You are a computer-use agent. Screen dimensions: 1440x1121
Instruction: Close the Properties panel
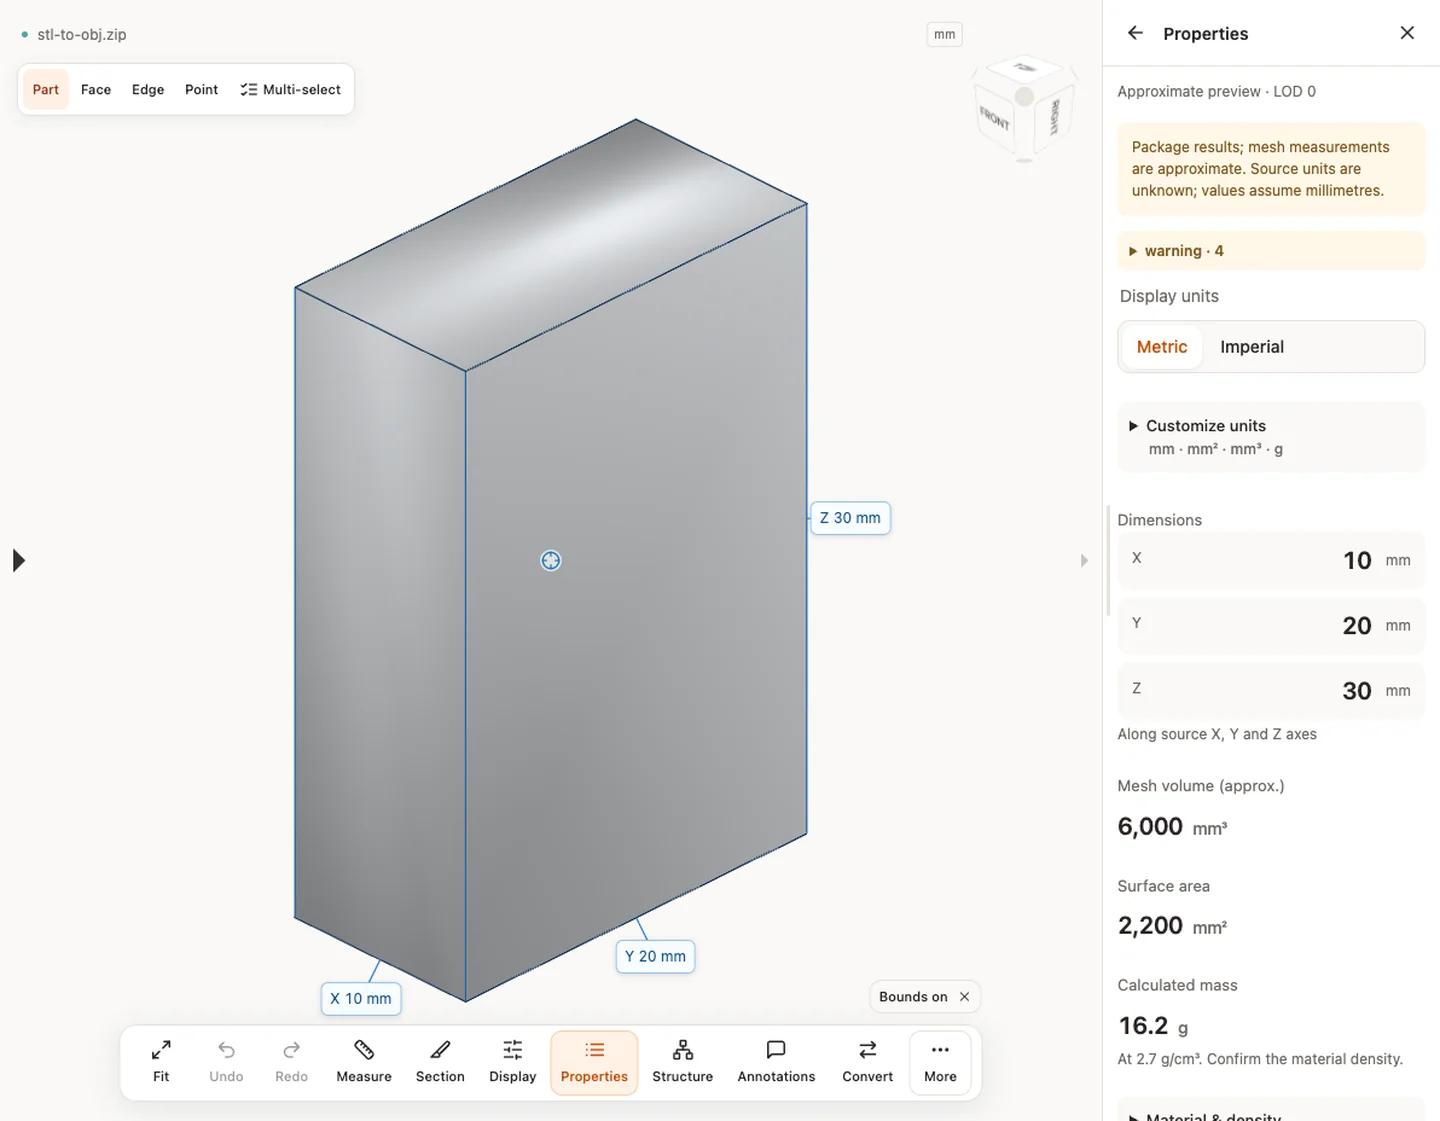[1407, 33]
